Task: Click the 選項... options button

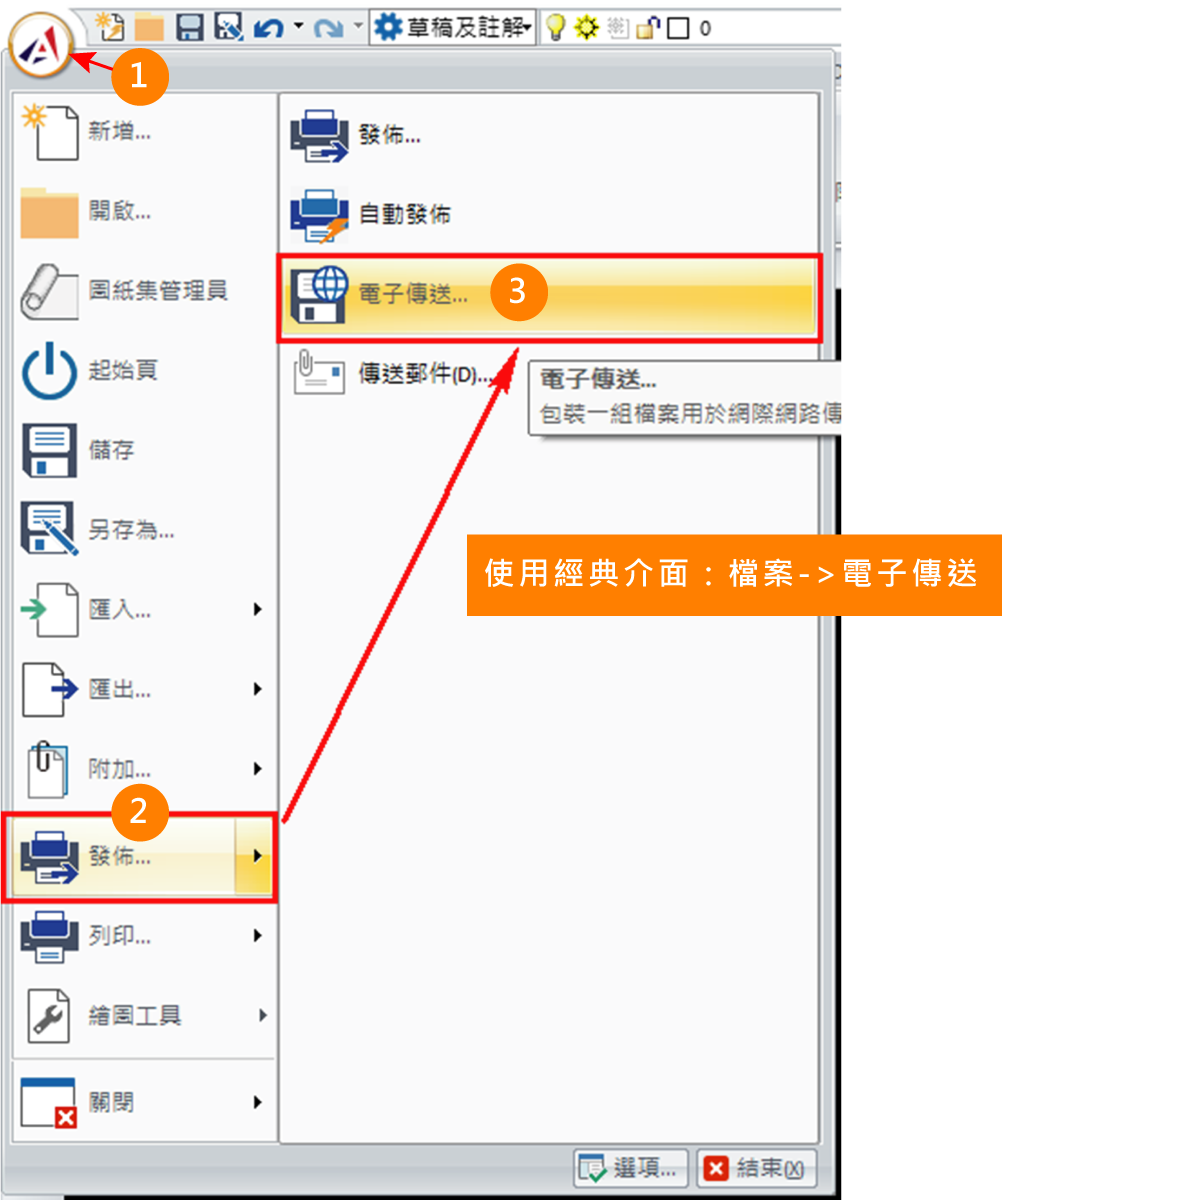Action: (x=630, y=1167)
